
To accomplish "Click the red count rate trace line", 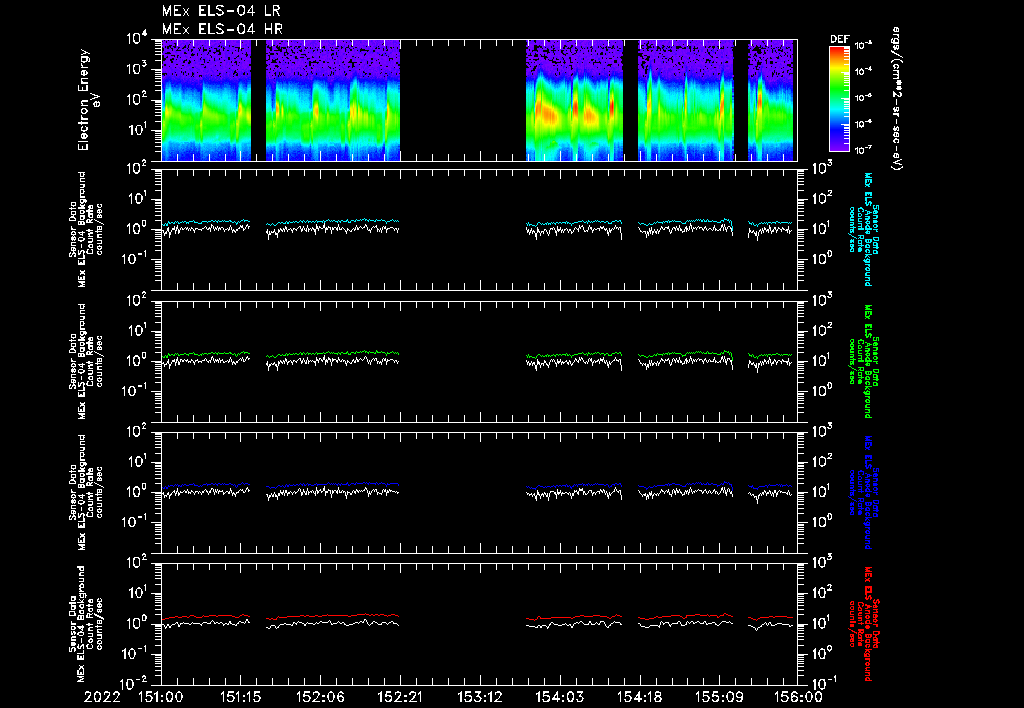I will pos(333,616).
